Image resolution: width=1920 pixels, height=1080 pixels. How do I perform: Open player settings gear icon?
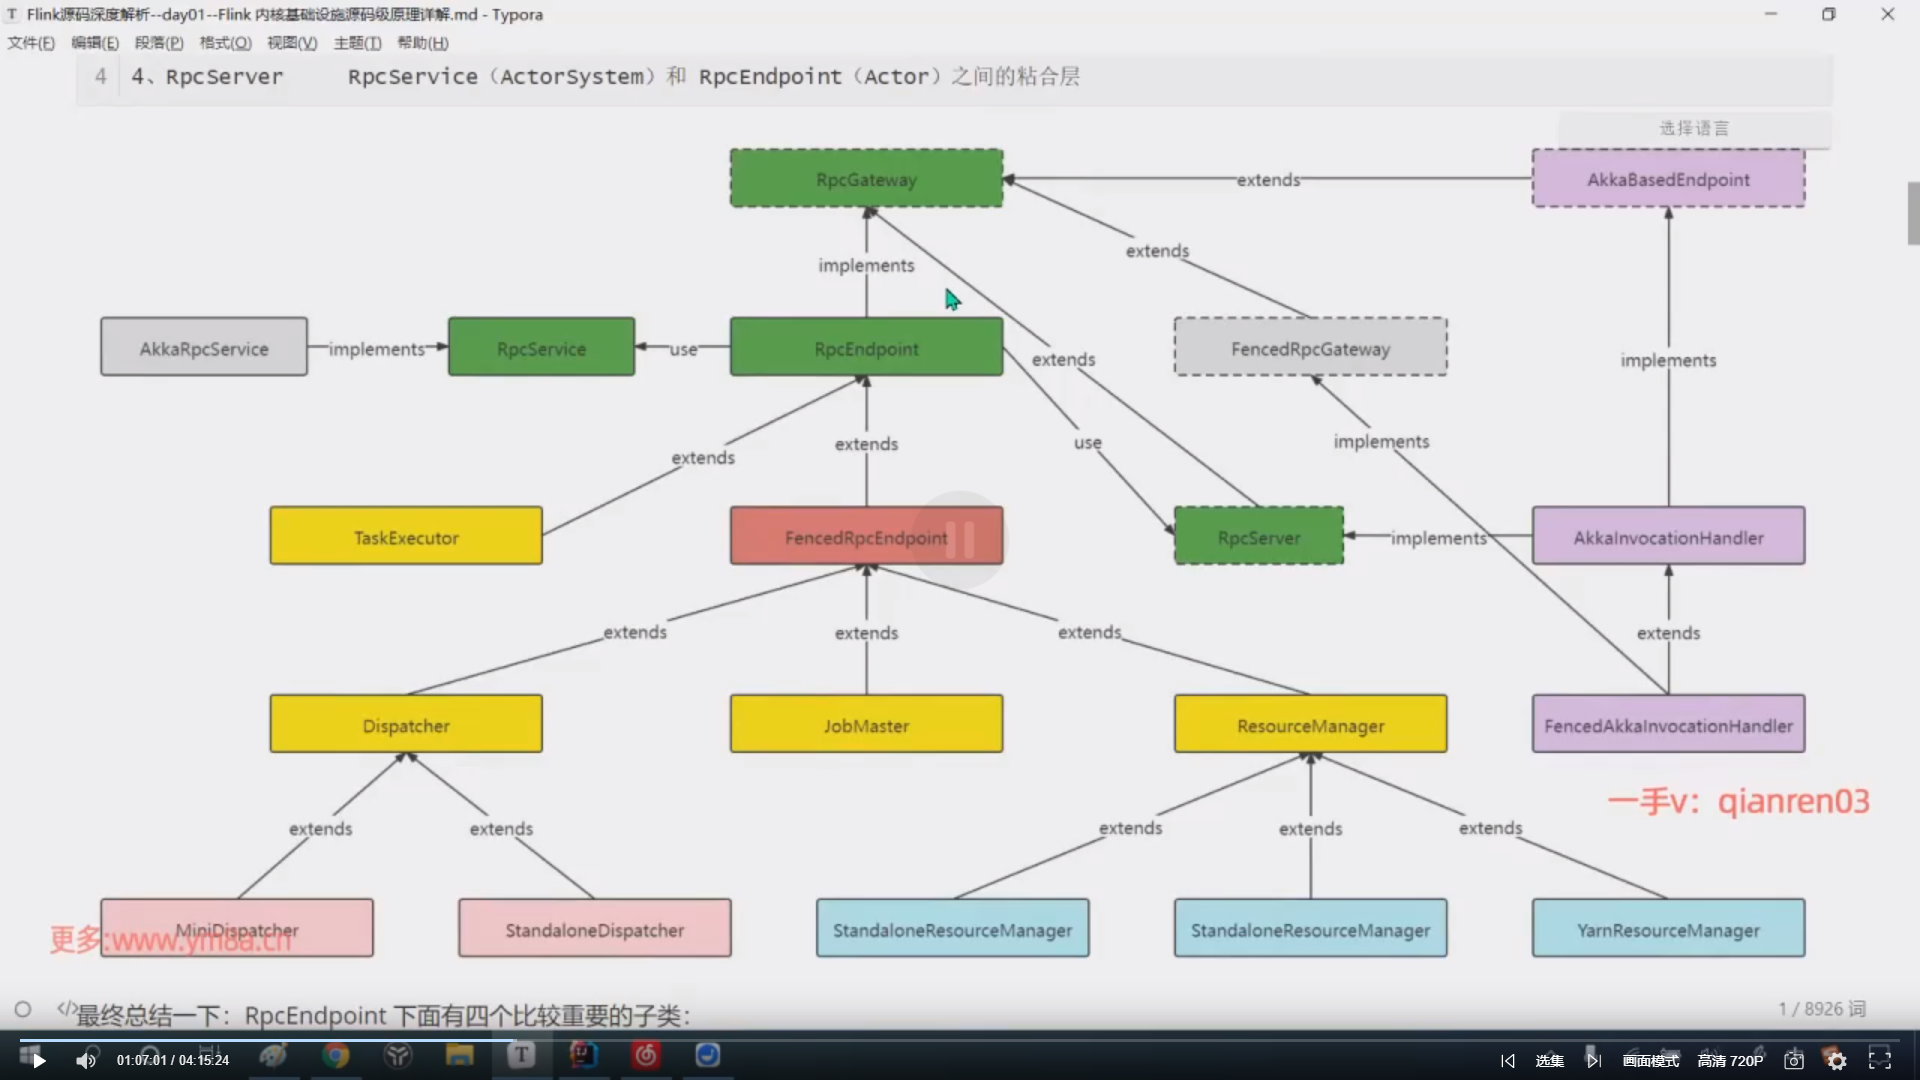click(1836, 1060)
